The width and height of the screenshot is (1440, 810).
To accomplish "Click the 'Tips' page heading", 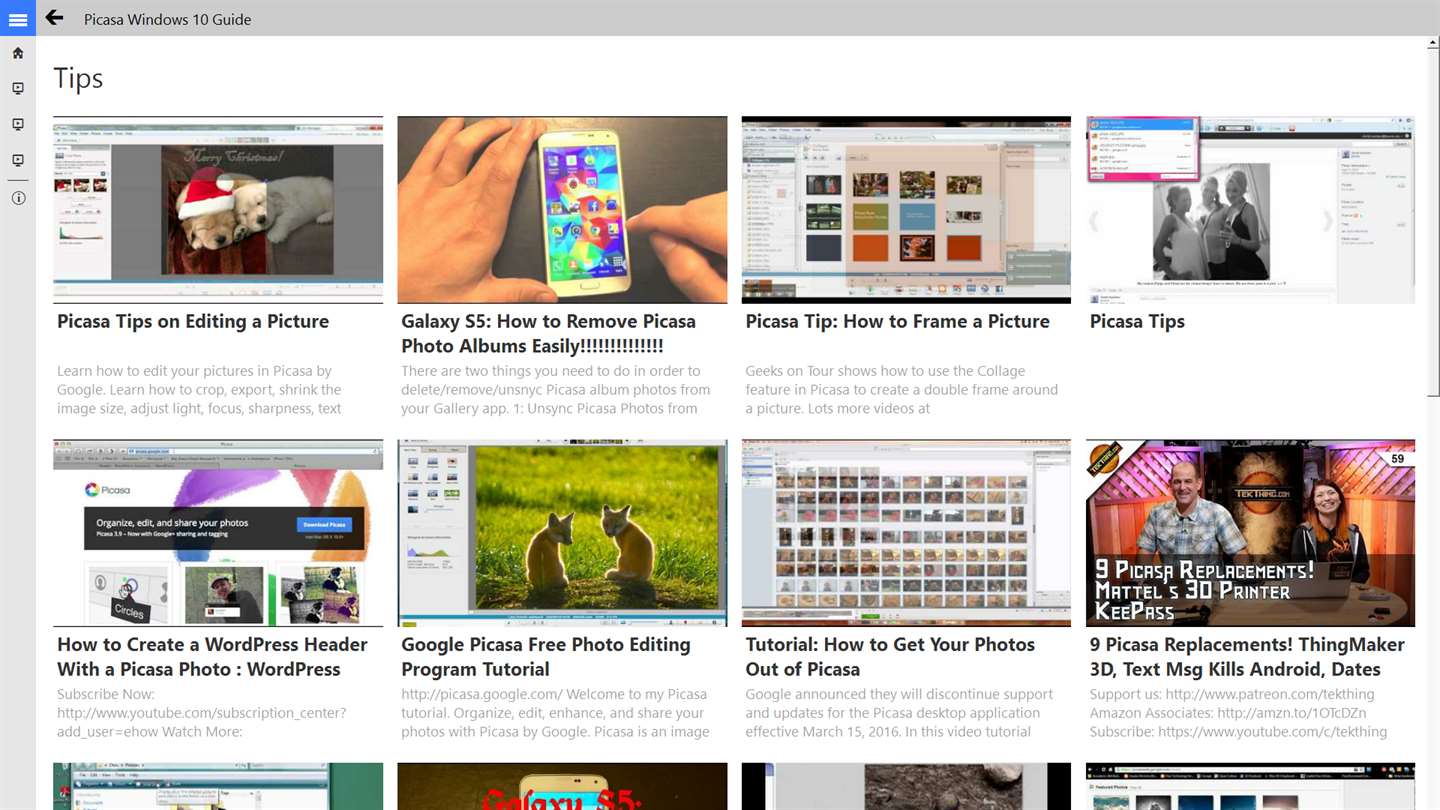I will pos(78,78).
